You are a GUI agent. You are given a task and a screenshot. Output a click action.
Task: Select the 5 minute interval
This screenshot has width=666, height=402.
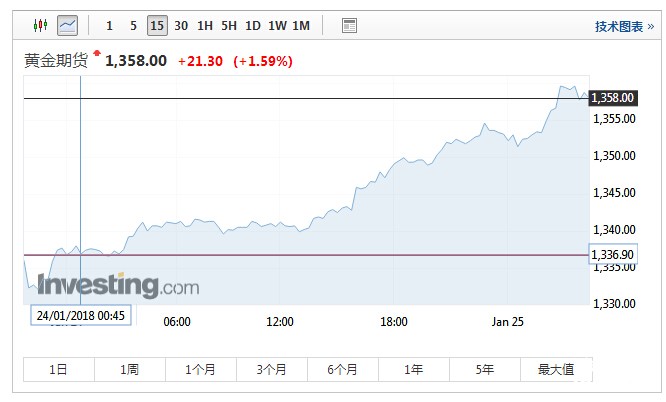tap(133, 25)
